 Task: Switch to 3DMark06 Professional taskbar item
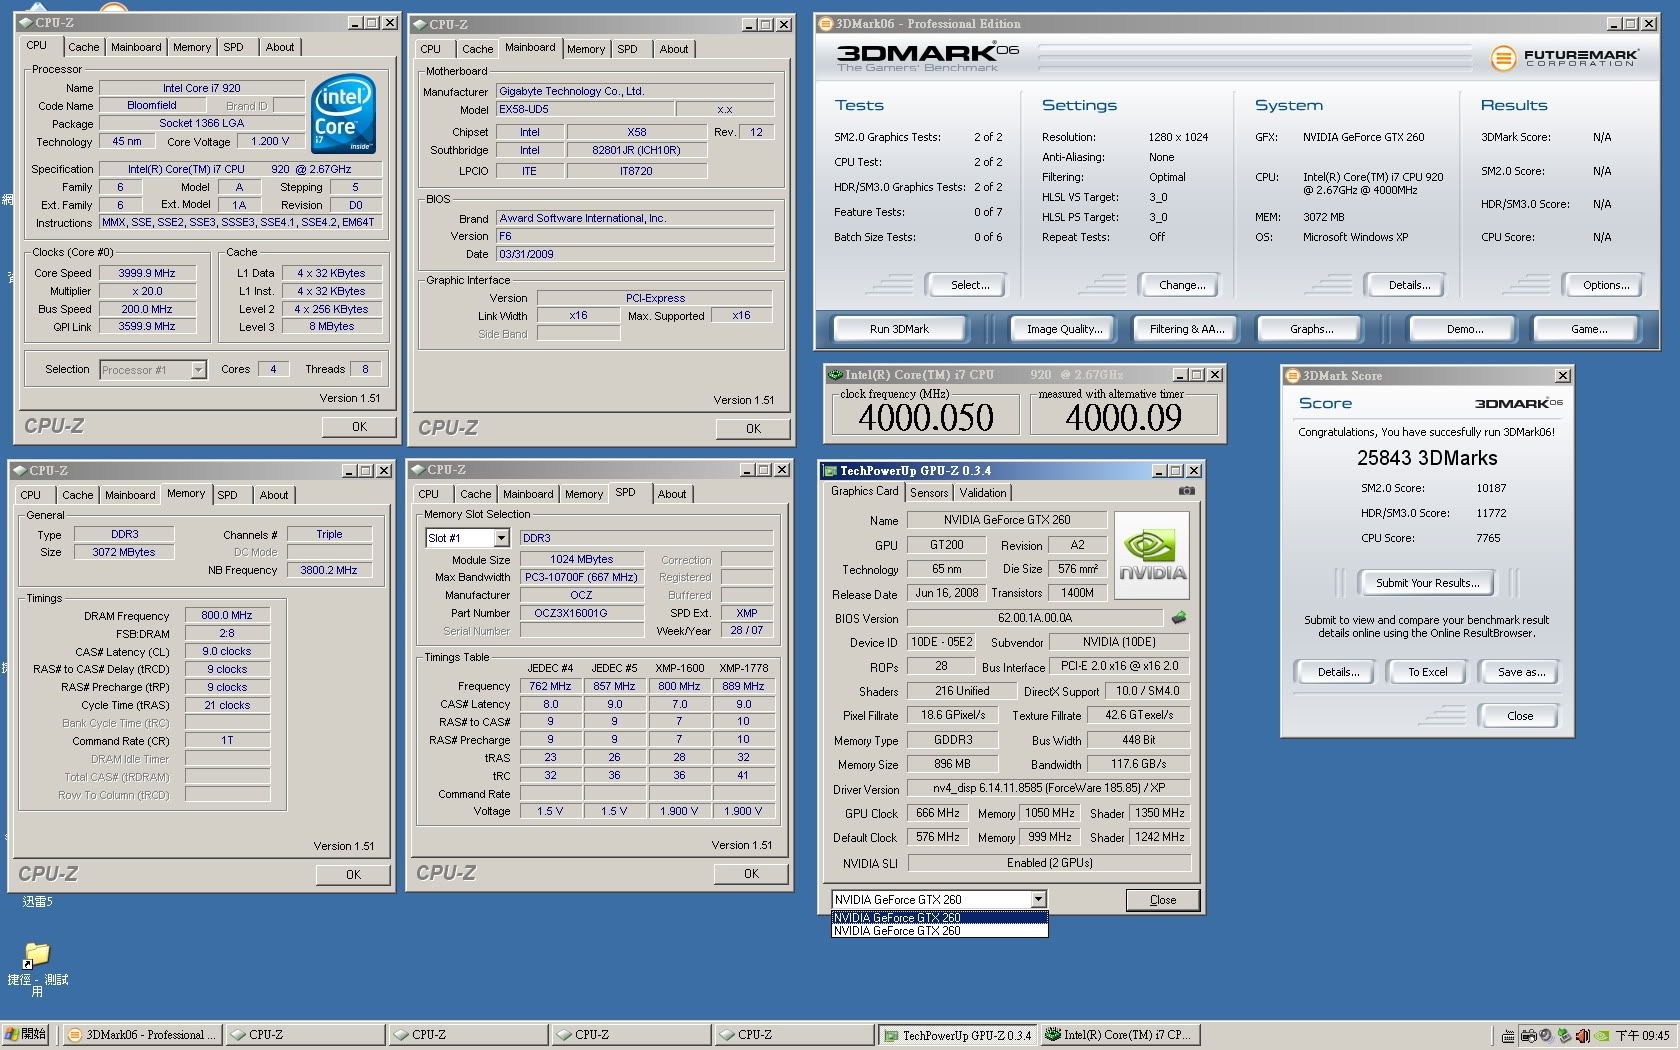pyautogui.click(x=141, y=1035)
